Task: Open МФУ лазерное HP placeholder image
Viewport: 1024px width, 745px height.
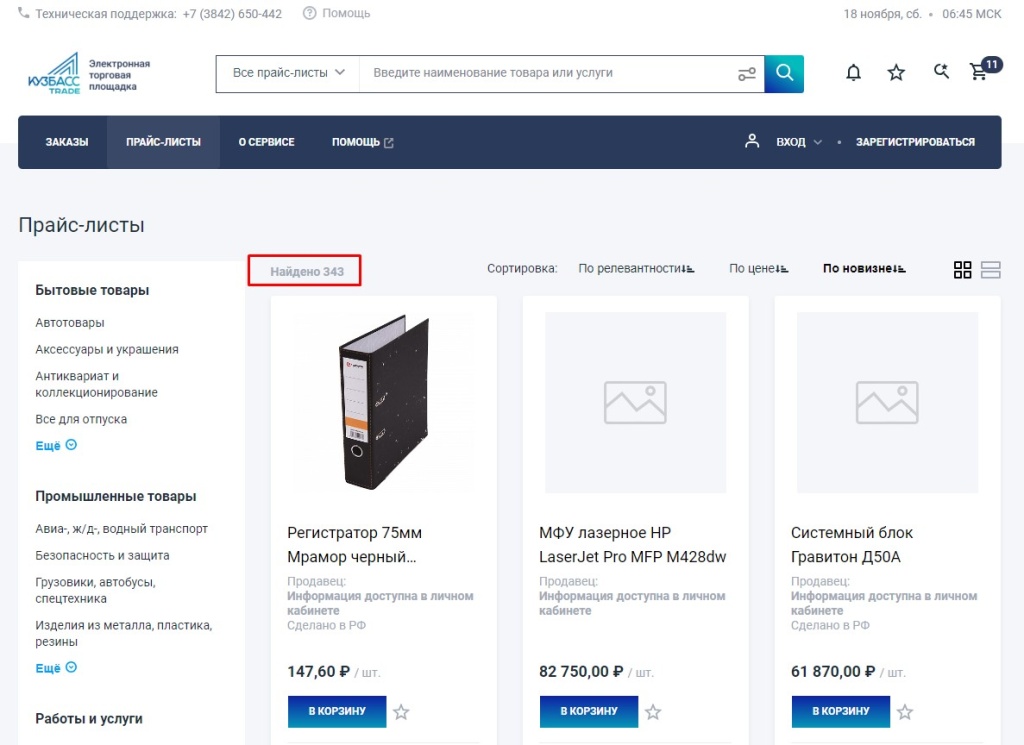Action: 635,402
